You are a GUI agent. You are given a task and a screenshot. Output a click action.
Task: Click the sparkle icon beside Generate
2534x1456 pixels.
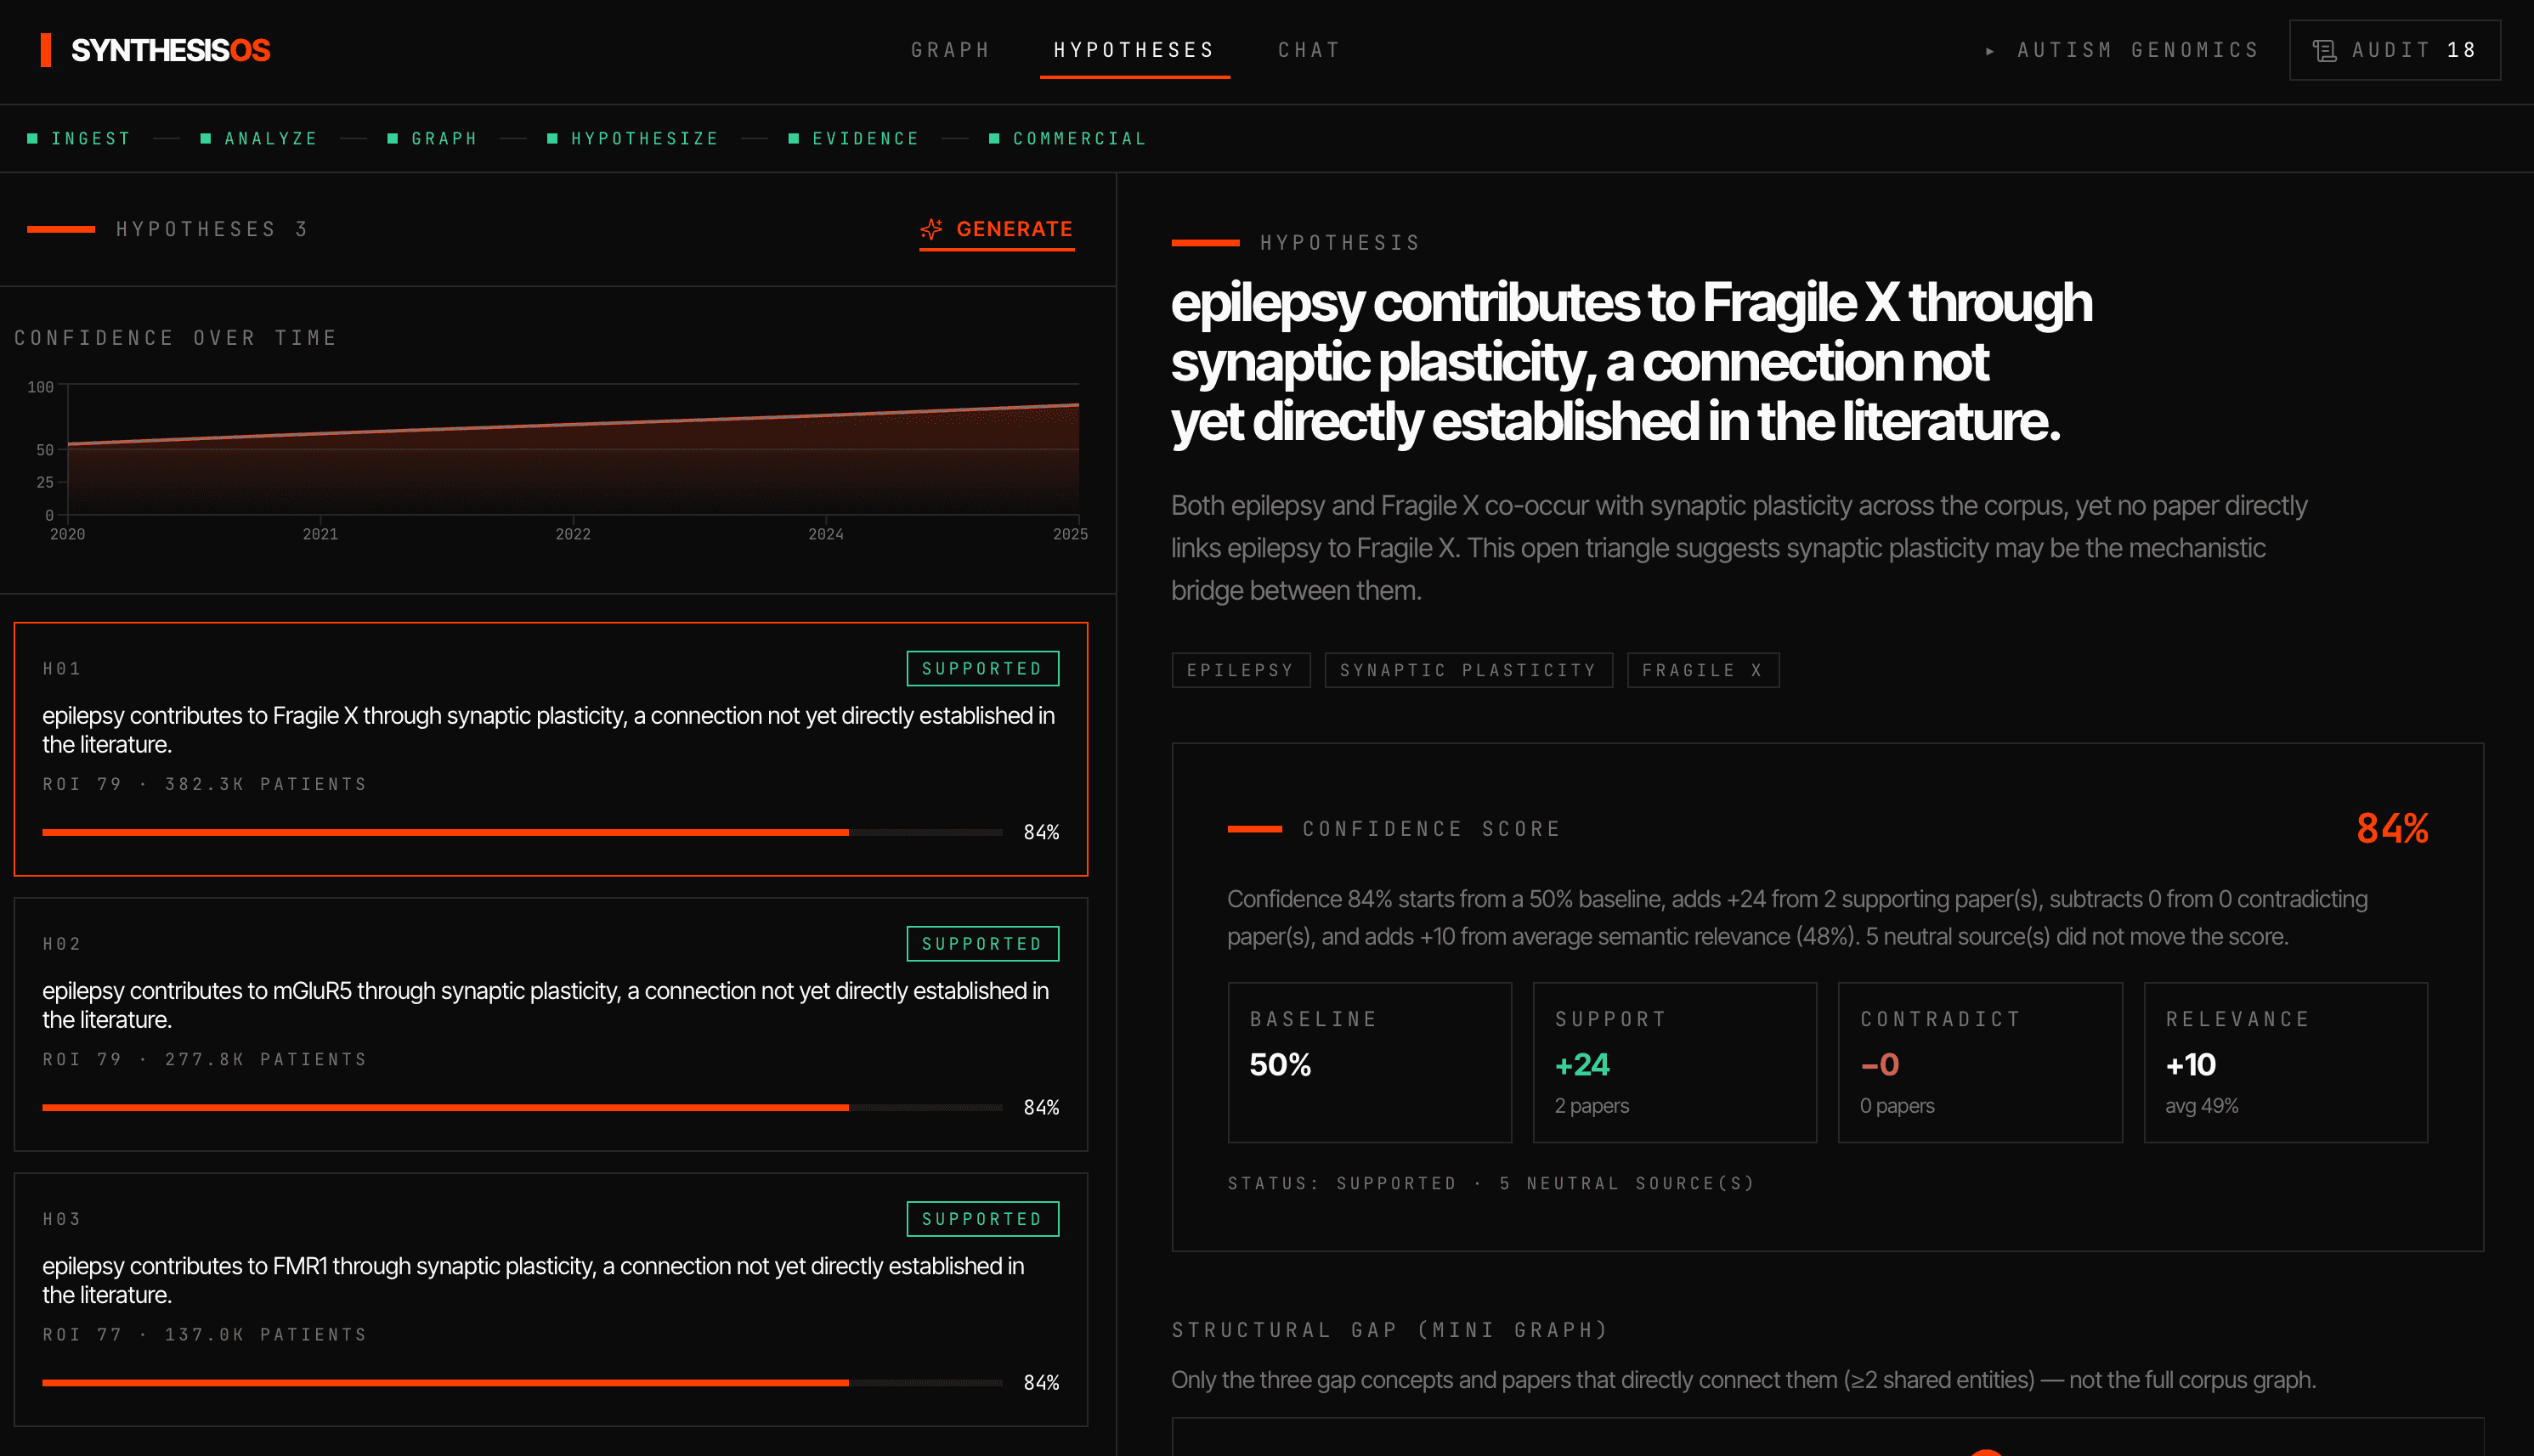tap(931, 229)
